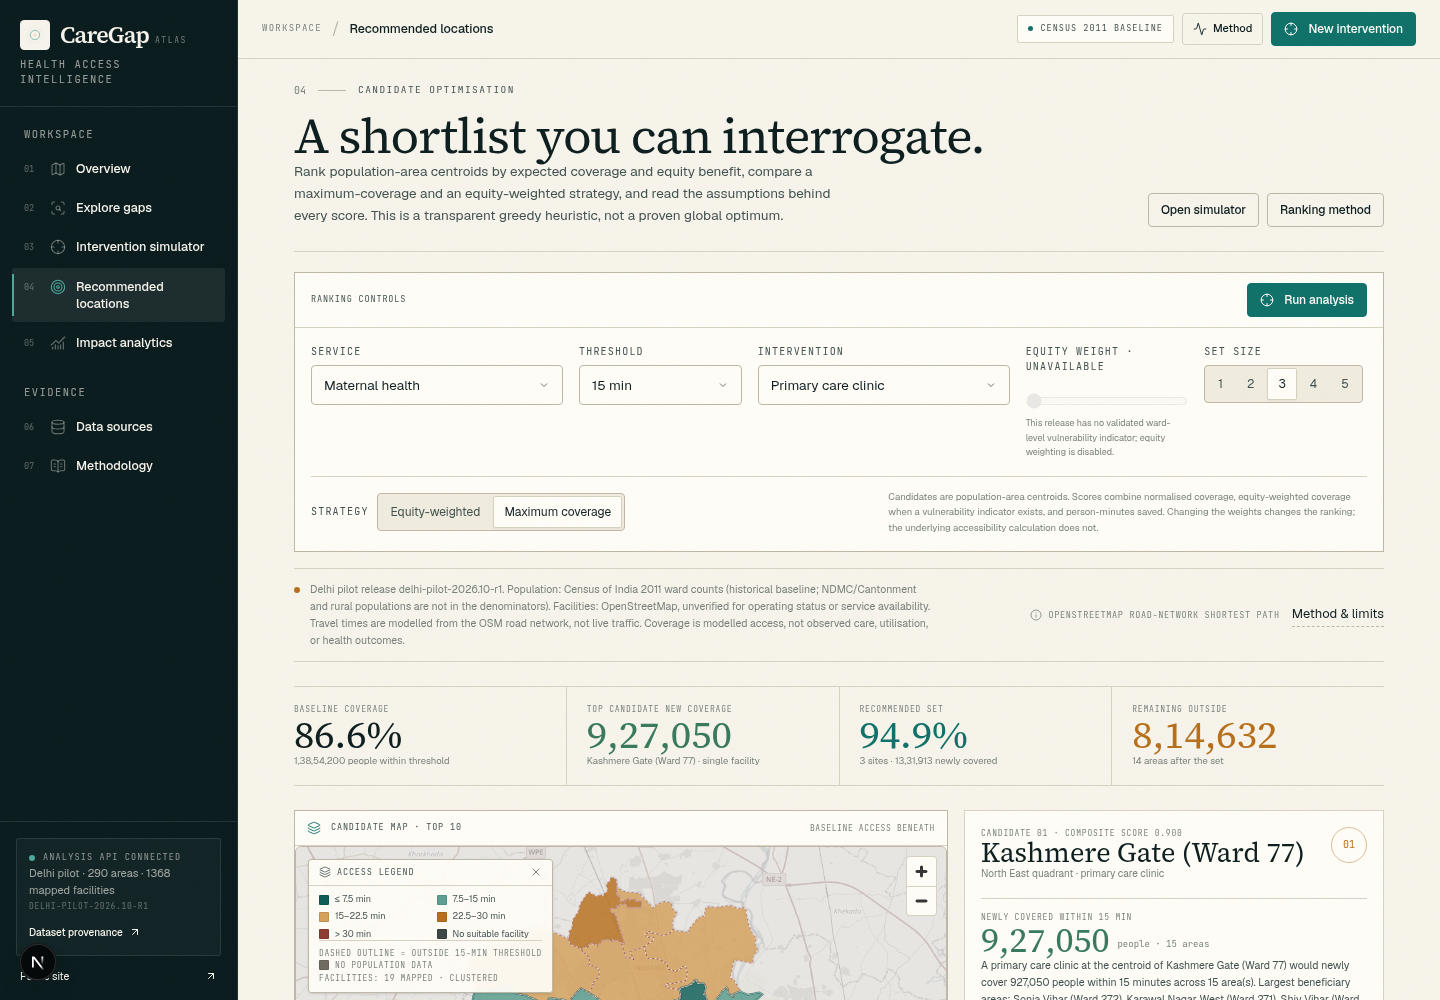Viewport: 1440px width, 1000px height.
Task: Click the Dataset provenance arrow icon
Action: [x=135, y=932]
